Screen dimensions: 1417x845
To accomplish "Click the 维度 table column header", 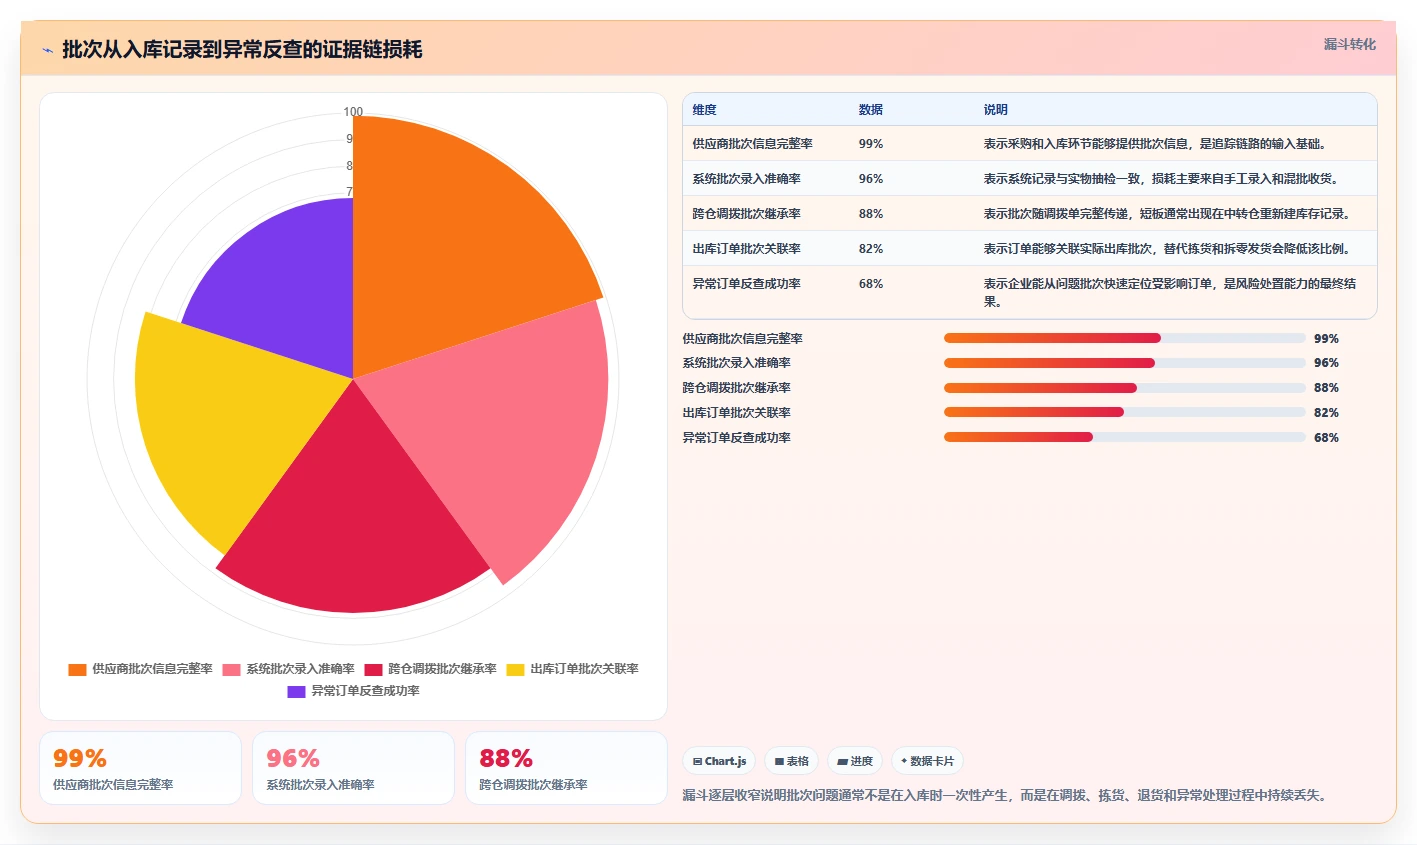I will [704, 110].
